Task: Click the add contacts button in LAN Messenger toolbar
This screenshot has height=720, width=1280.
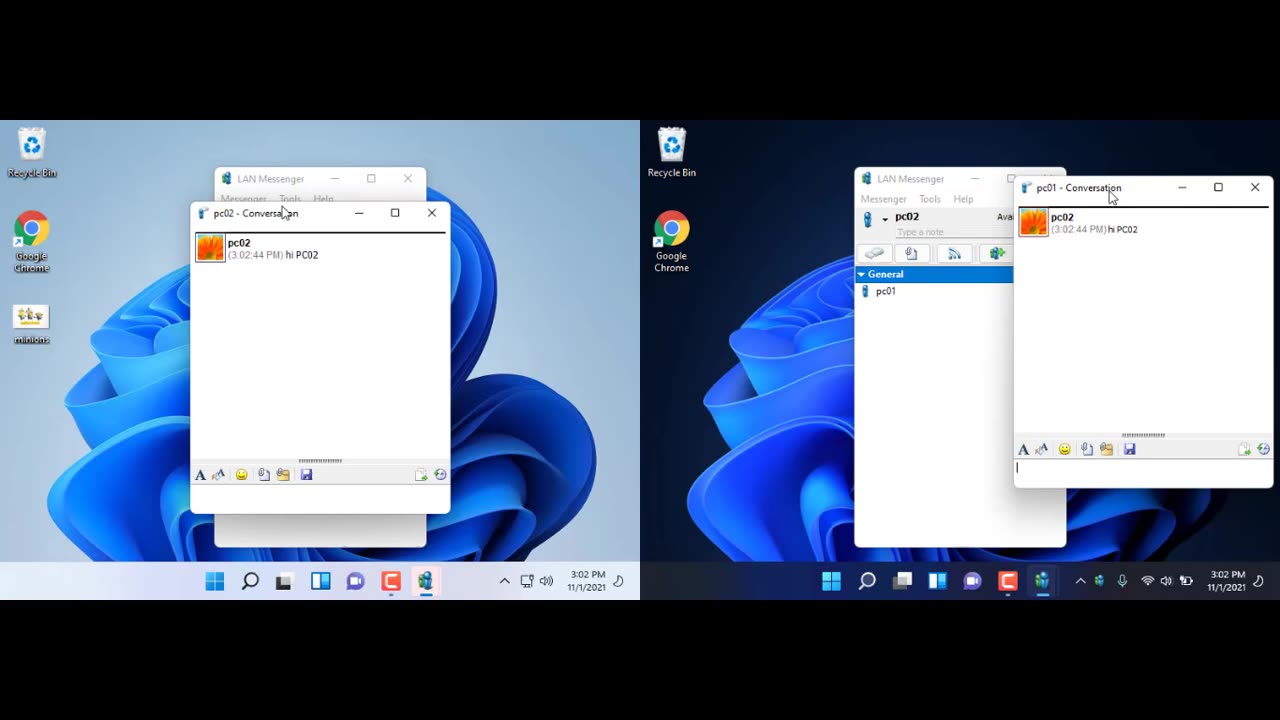Action: tap(996, 254)
